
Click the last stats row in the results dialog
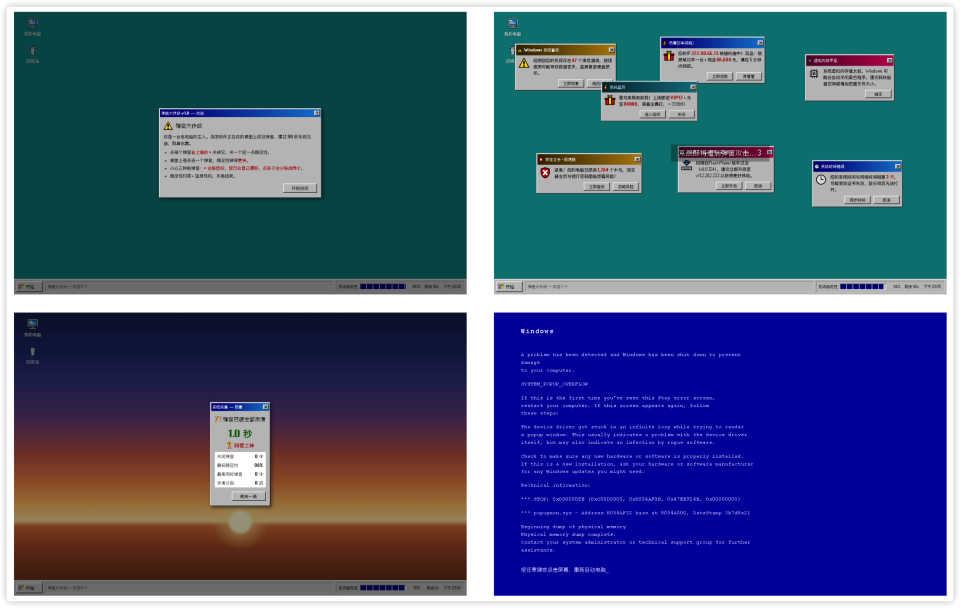coord(240,483)
